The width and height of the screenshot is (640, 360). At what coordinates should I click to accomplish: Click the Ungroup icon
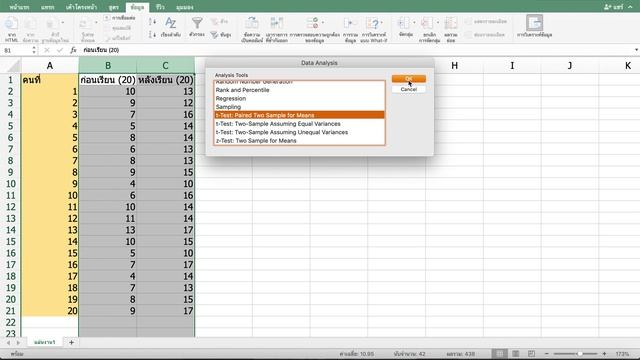pyautogui.click(x=427, y=23)
